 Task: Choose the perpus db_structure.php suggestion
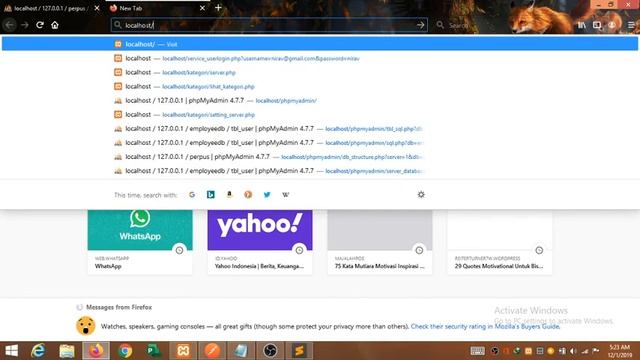[x=320, y=157]
